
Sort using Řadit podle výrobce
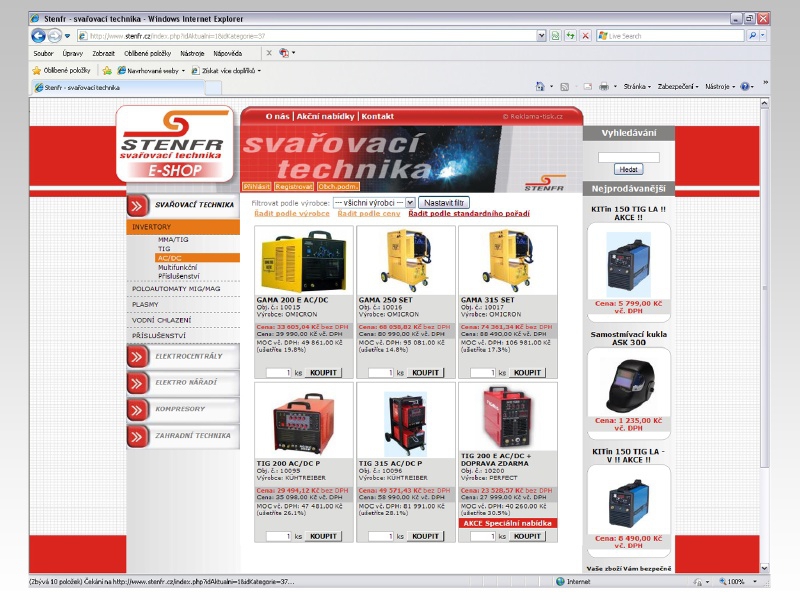[292, 214]
